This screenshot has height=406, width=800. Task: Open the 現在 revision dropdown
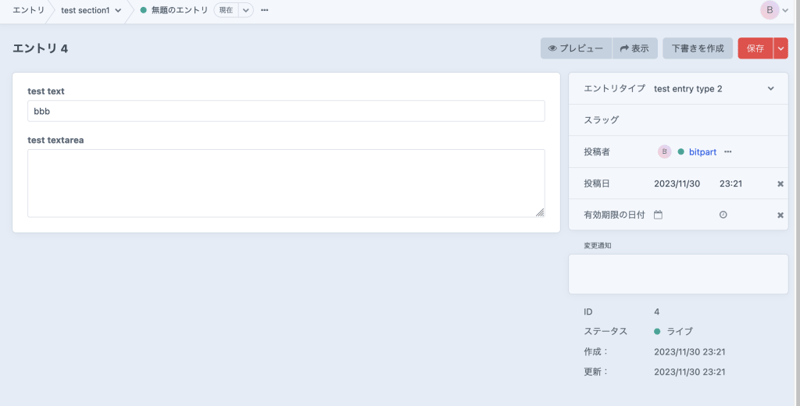(x=244, y=10)
